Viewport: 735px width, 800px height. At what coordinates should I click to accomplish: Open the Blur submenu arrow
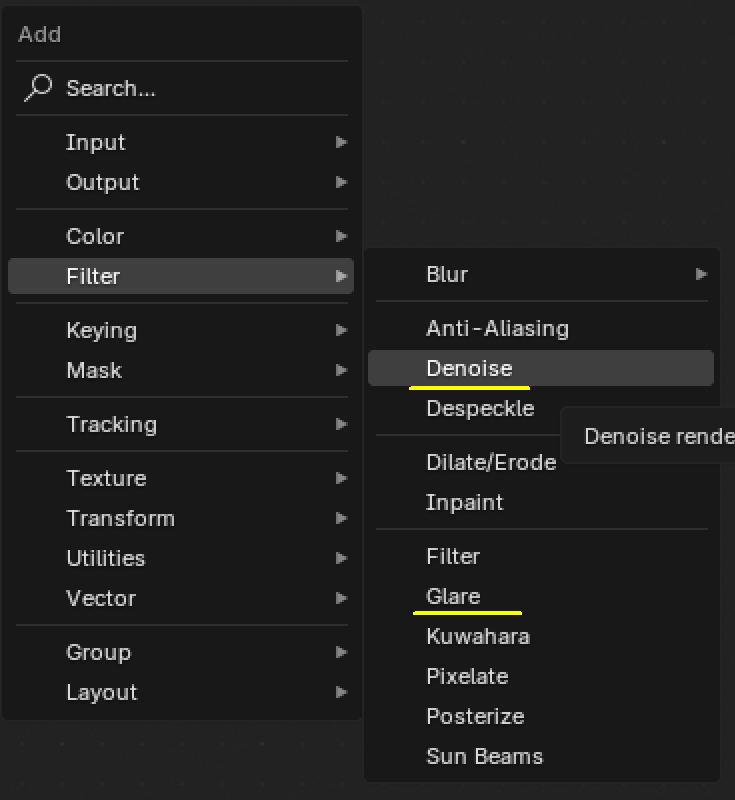701,274
